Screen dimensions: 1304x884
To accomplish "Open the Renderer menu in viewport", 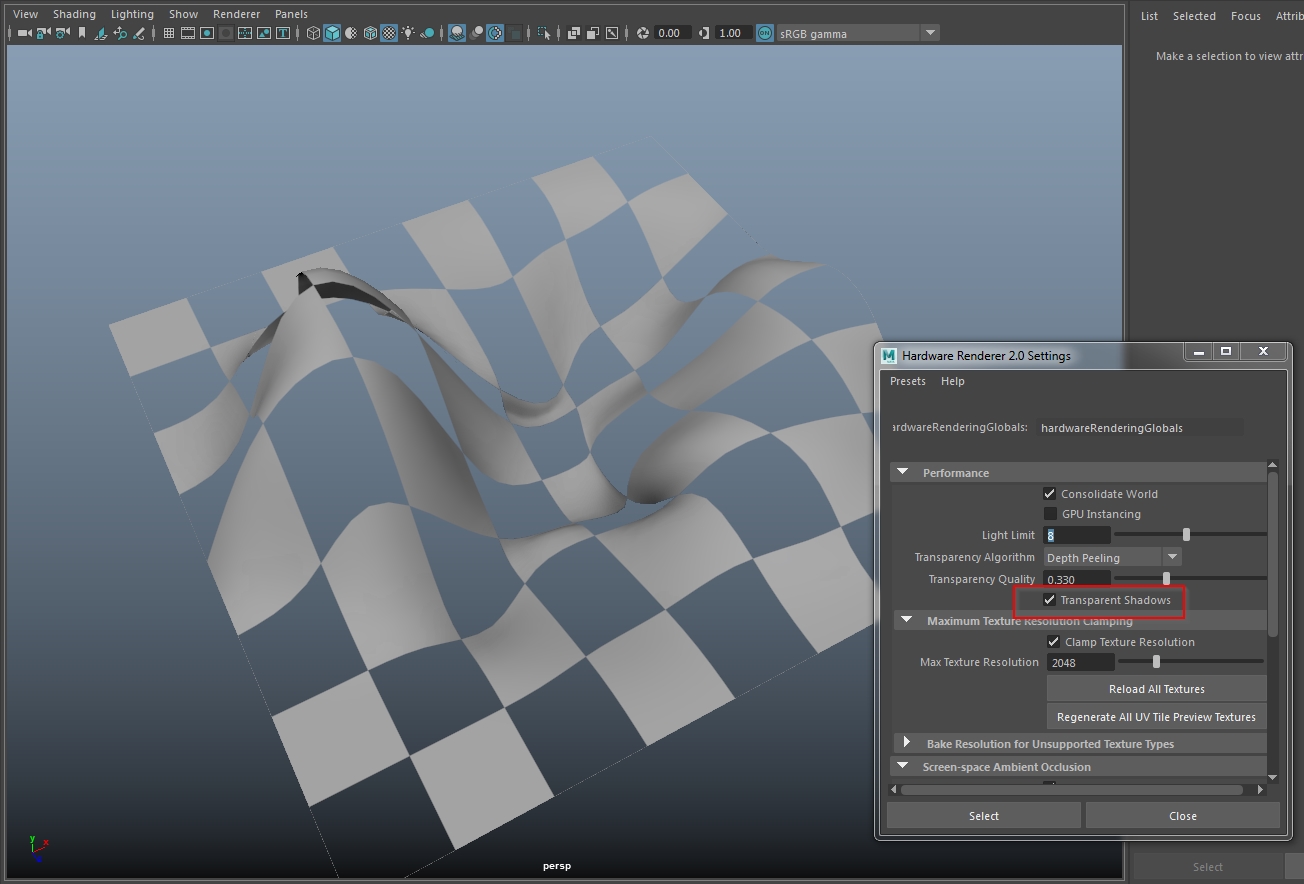I will tap(236, 14).
